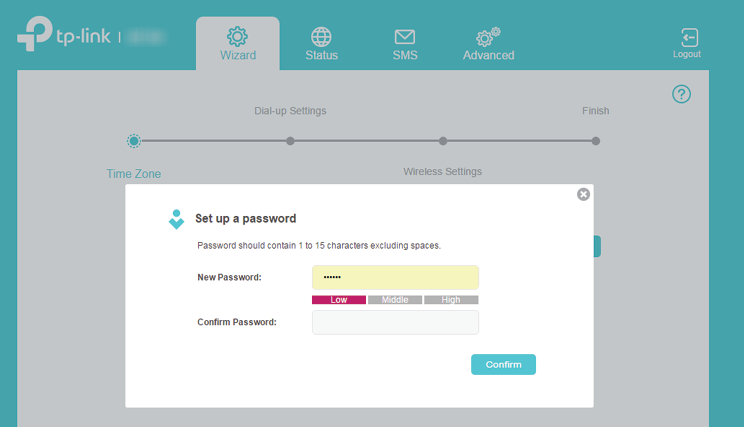This screenshot has height=427, width=744.
Task: Click the Low strength indicator bar
Action: 339,300
